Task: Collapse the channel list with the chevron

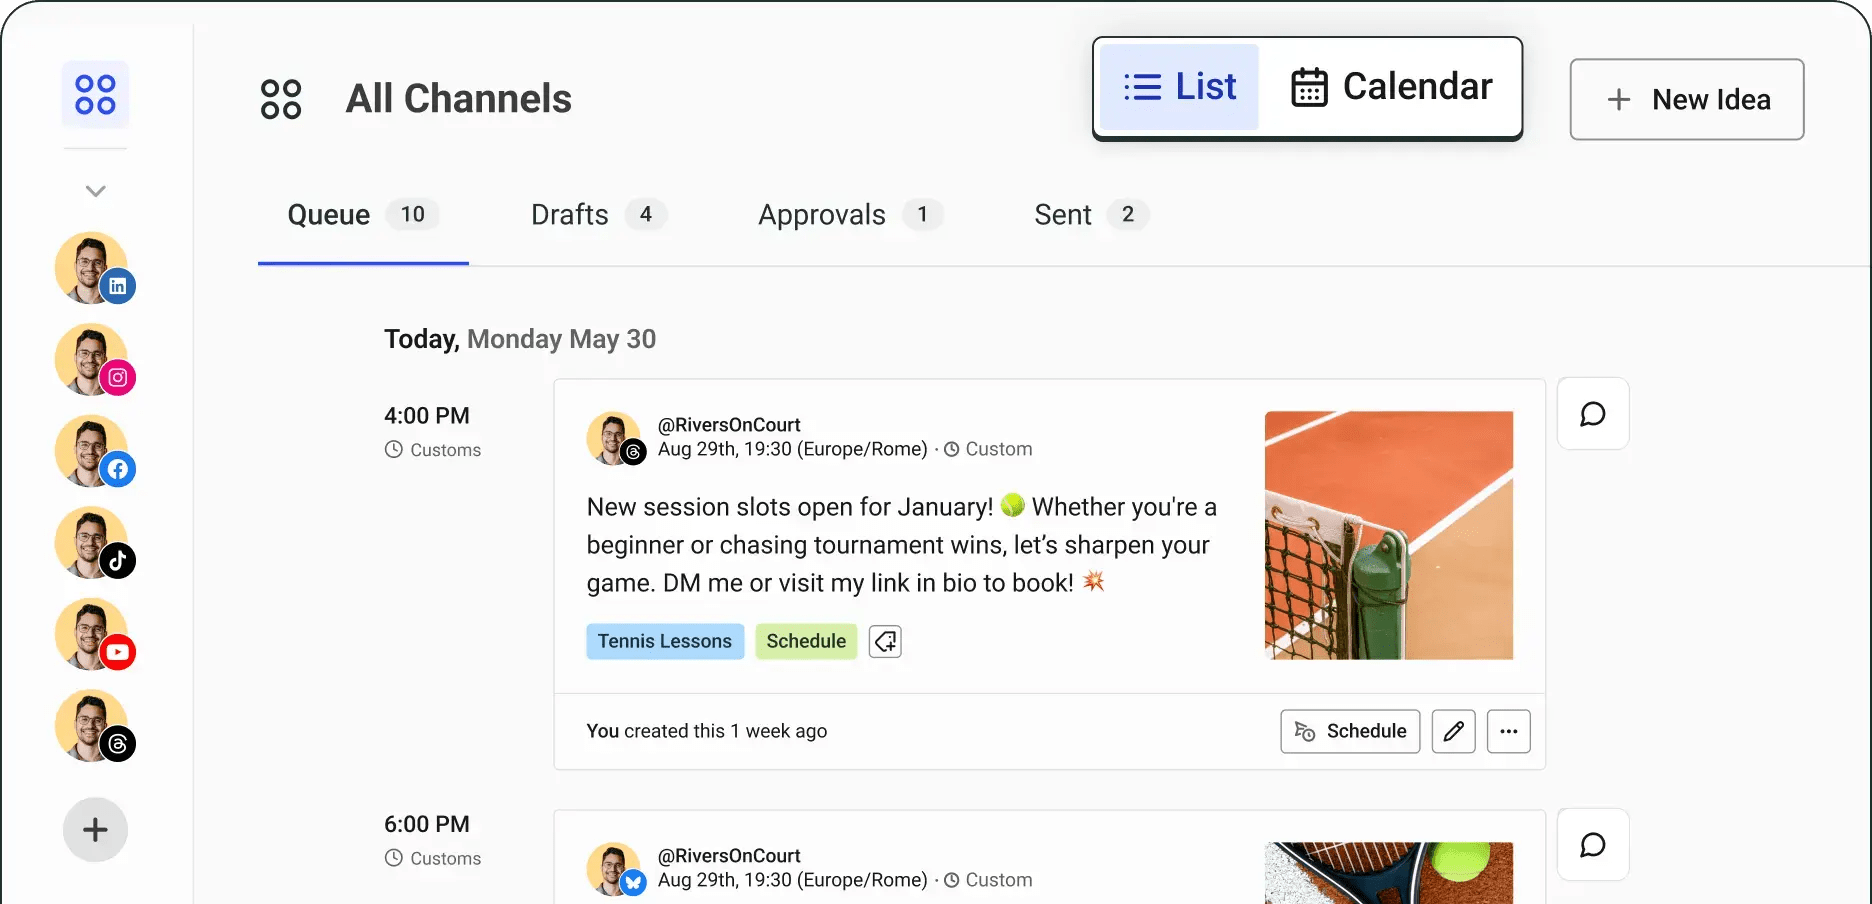Action: (95, 190)
